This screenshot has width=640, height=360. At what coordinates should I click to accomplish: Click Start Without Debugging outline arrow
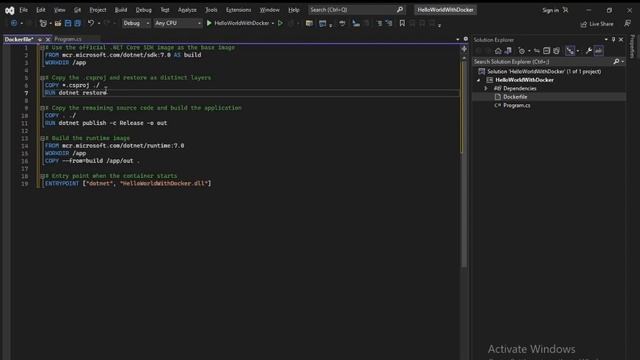click(280, 23)
